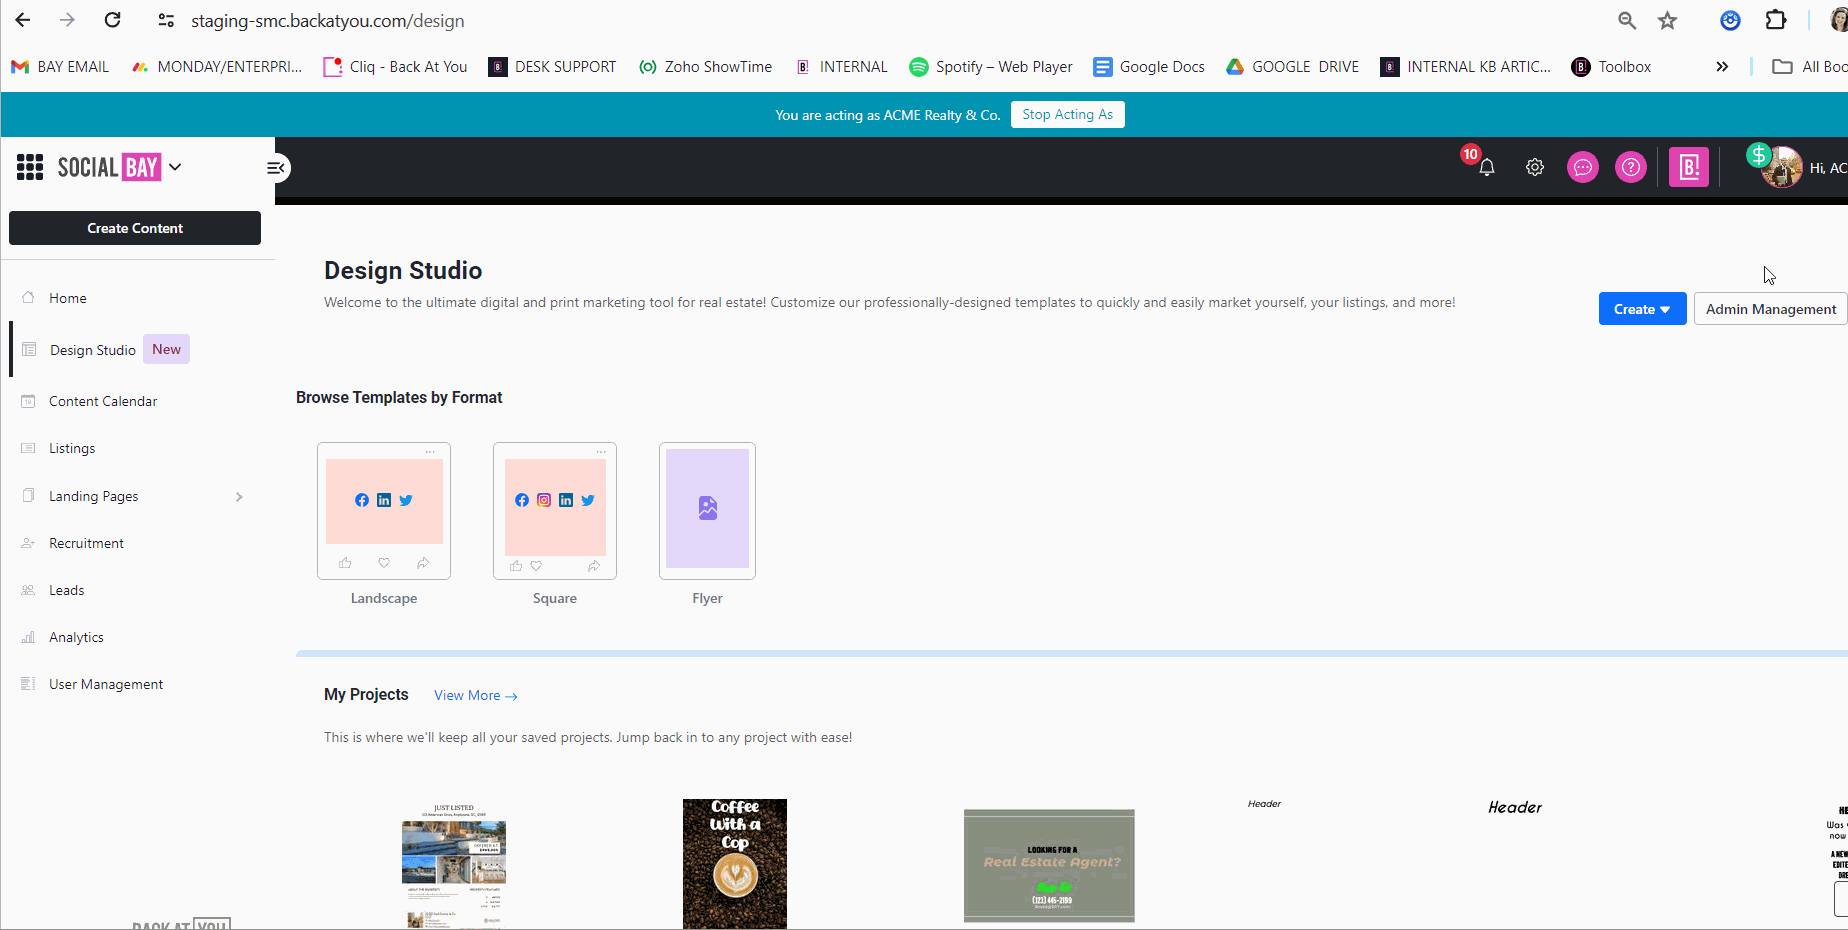Go to Home in the sidebar
The image size is (1848, 930).
coord(67,298)
